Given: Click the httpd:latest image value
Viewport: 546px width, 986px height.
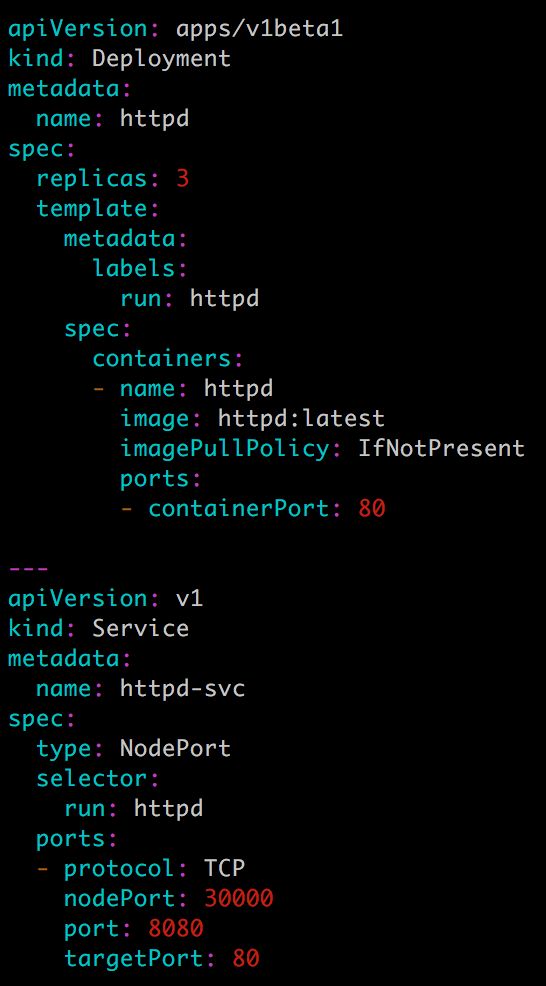Looking at the screenshot, I should coord(301,418).
